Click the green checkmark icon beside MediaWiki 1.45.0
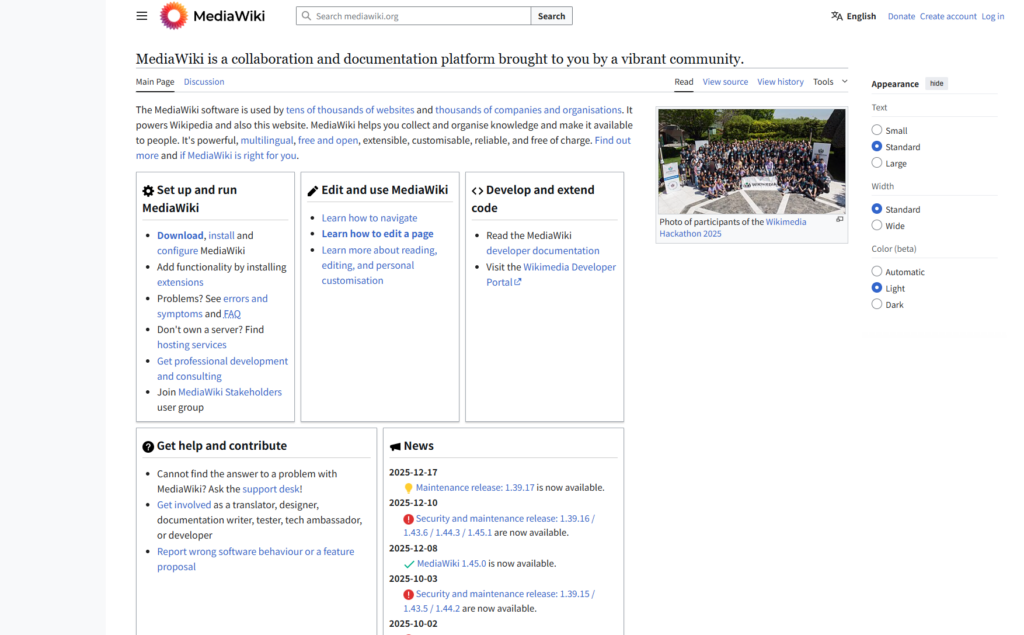Image resolution: width=1024 pixels, height=635 pixels. pos(408,564)
